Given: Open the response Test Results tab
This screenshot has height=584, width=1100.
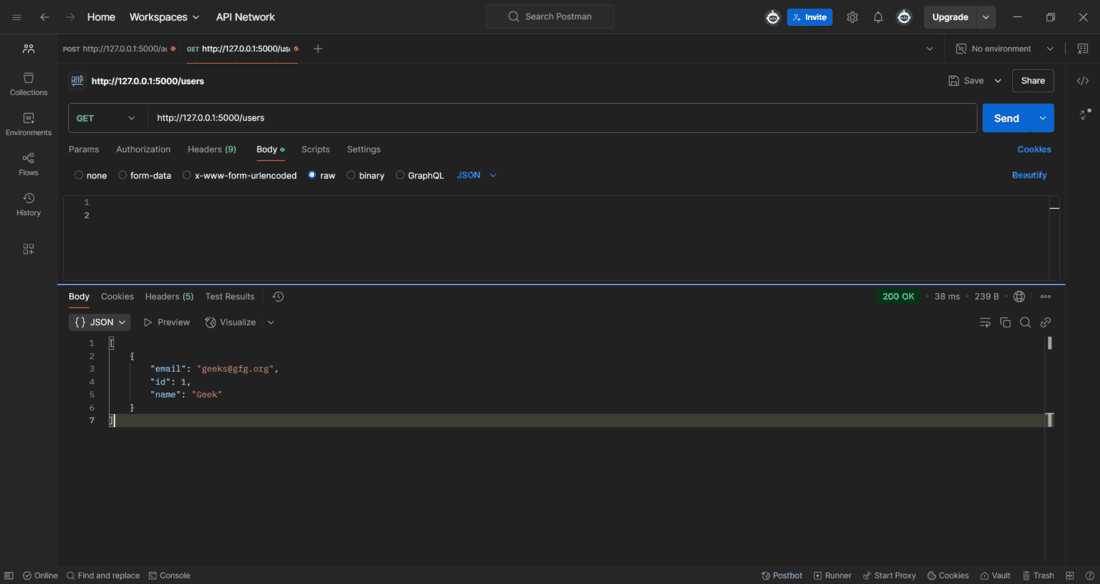Looking at the screenshot, I should pyautogui.click(x=230, y=296).
